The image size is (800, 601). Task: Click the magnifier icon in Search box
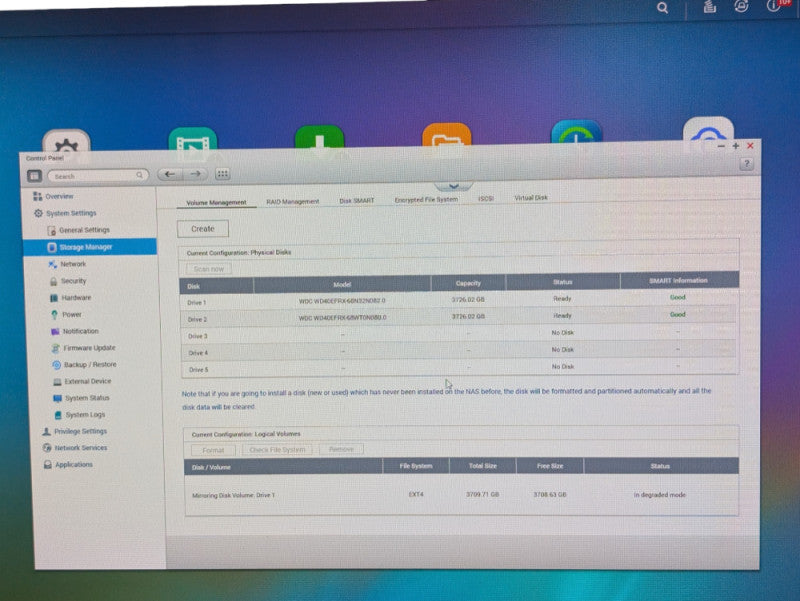coord(139,175)
